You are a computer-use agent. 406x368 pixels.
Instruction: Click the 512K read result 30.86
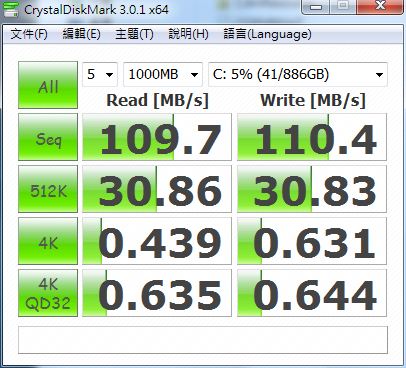point(157,189)
